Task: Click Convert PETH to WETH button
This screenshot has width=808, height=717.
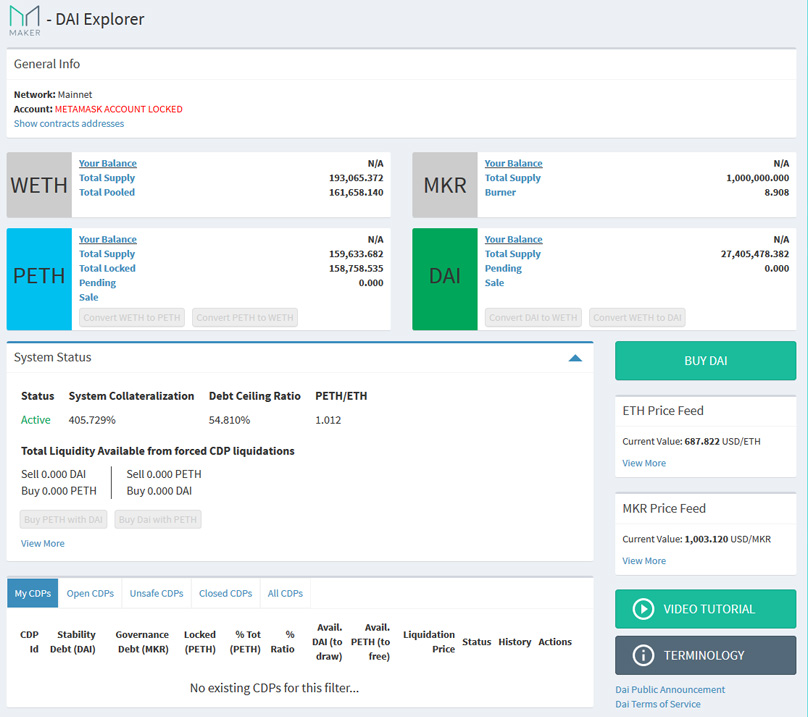Action: point(245,318)
